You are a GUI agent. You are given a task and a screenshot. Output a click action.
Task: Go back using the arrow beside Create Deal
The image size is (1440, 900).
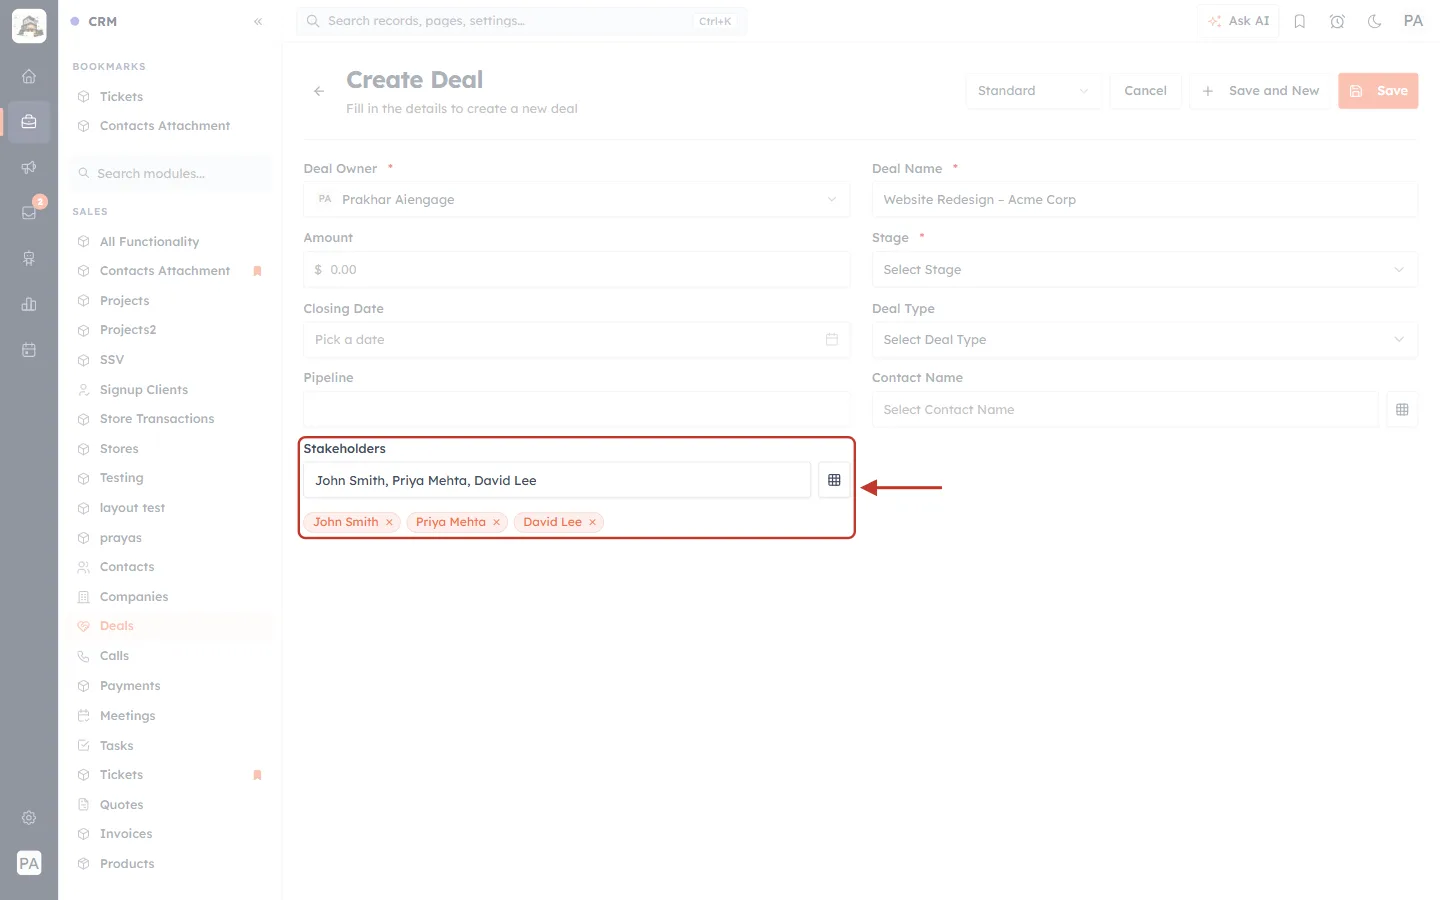[319, 91]
